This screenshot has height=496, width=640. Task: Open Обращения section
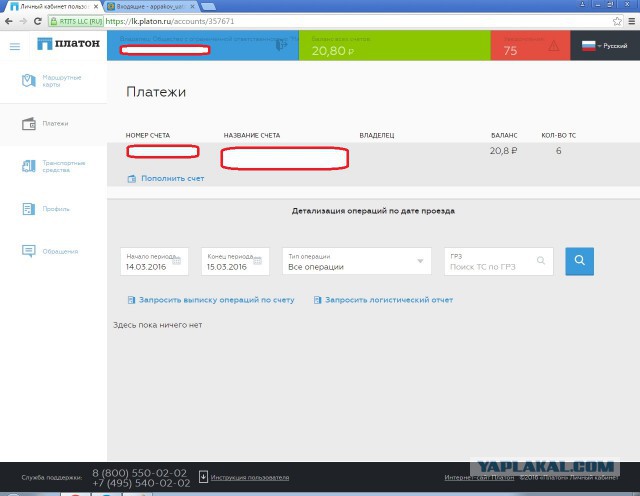pos(50,251)
